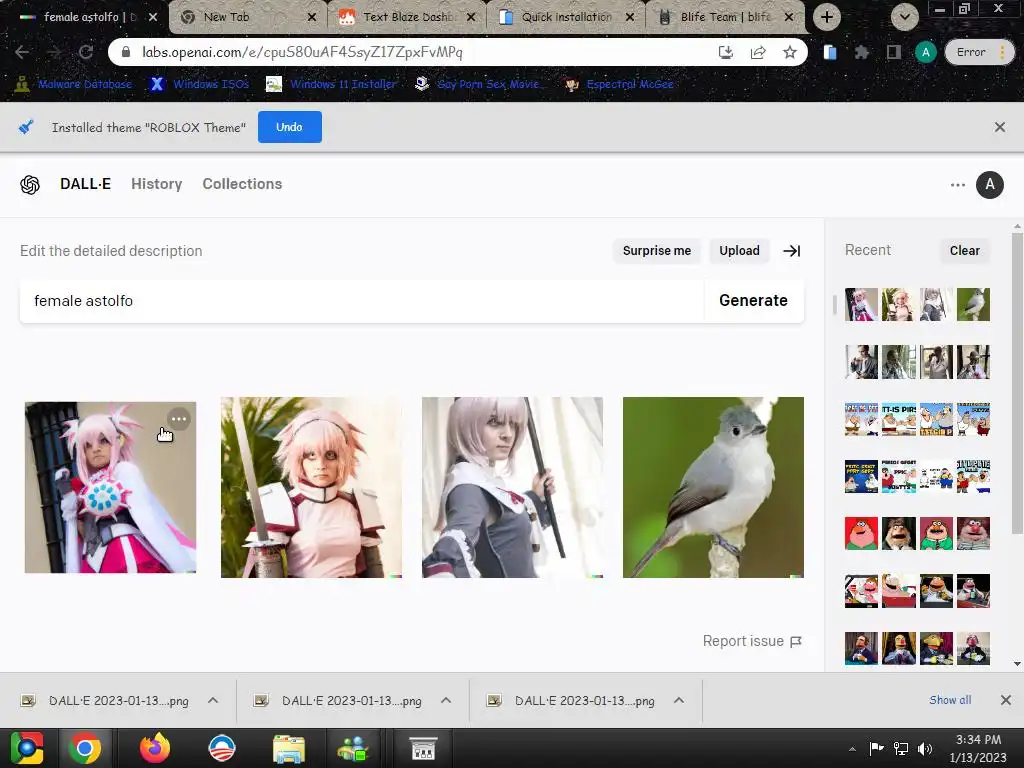The image size is (1024, 768).
Task: Open the Obama-logo app in the taskbar
Action: (x=221, y=748)
